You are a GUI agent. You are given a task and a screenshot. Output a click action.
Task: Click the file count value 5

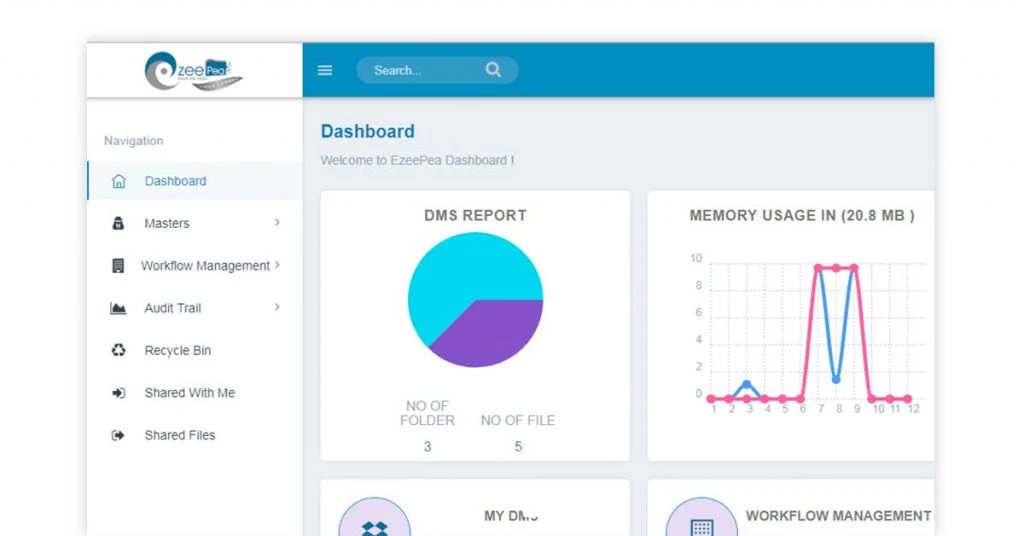(x=518, y=447)
